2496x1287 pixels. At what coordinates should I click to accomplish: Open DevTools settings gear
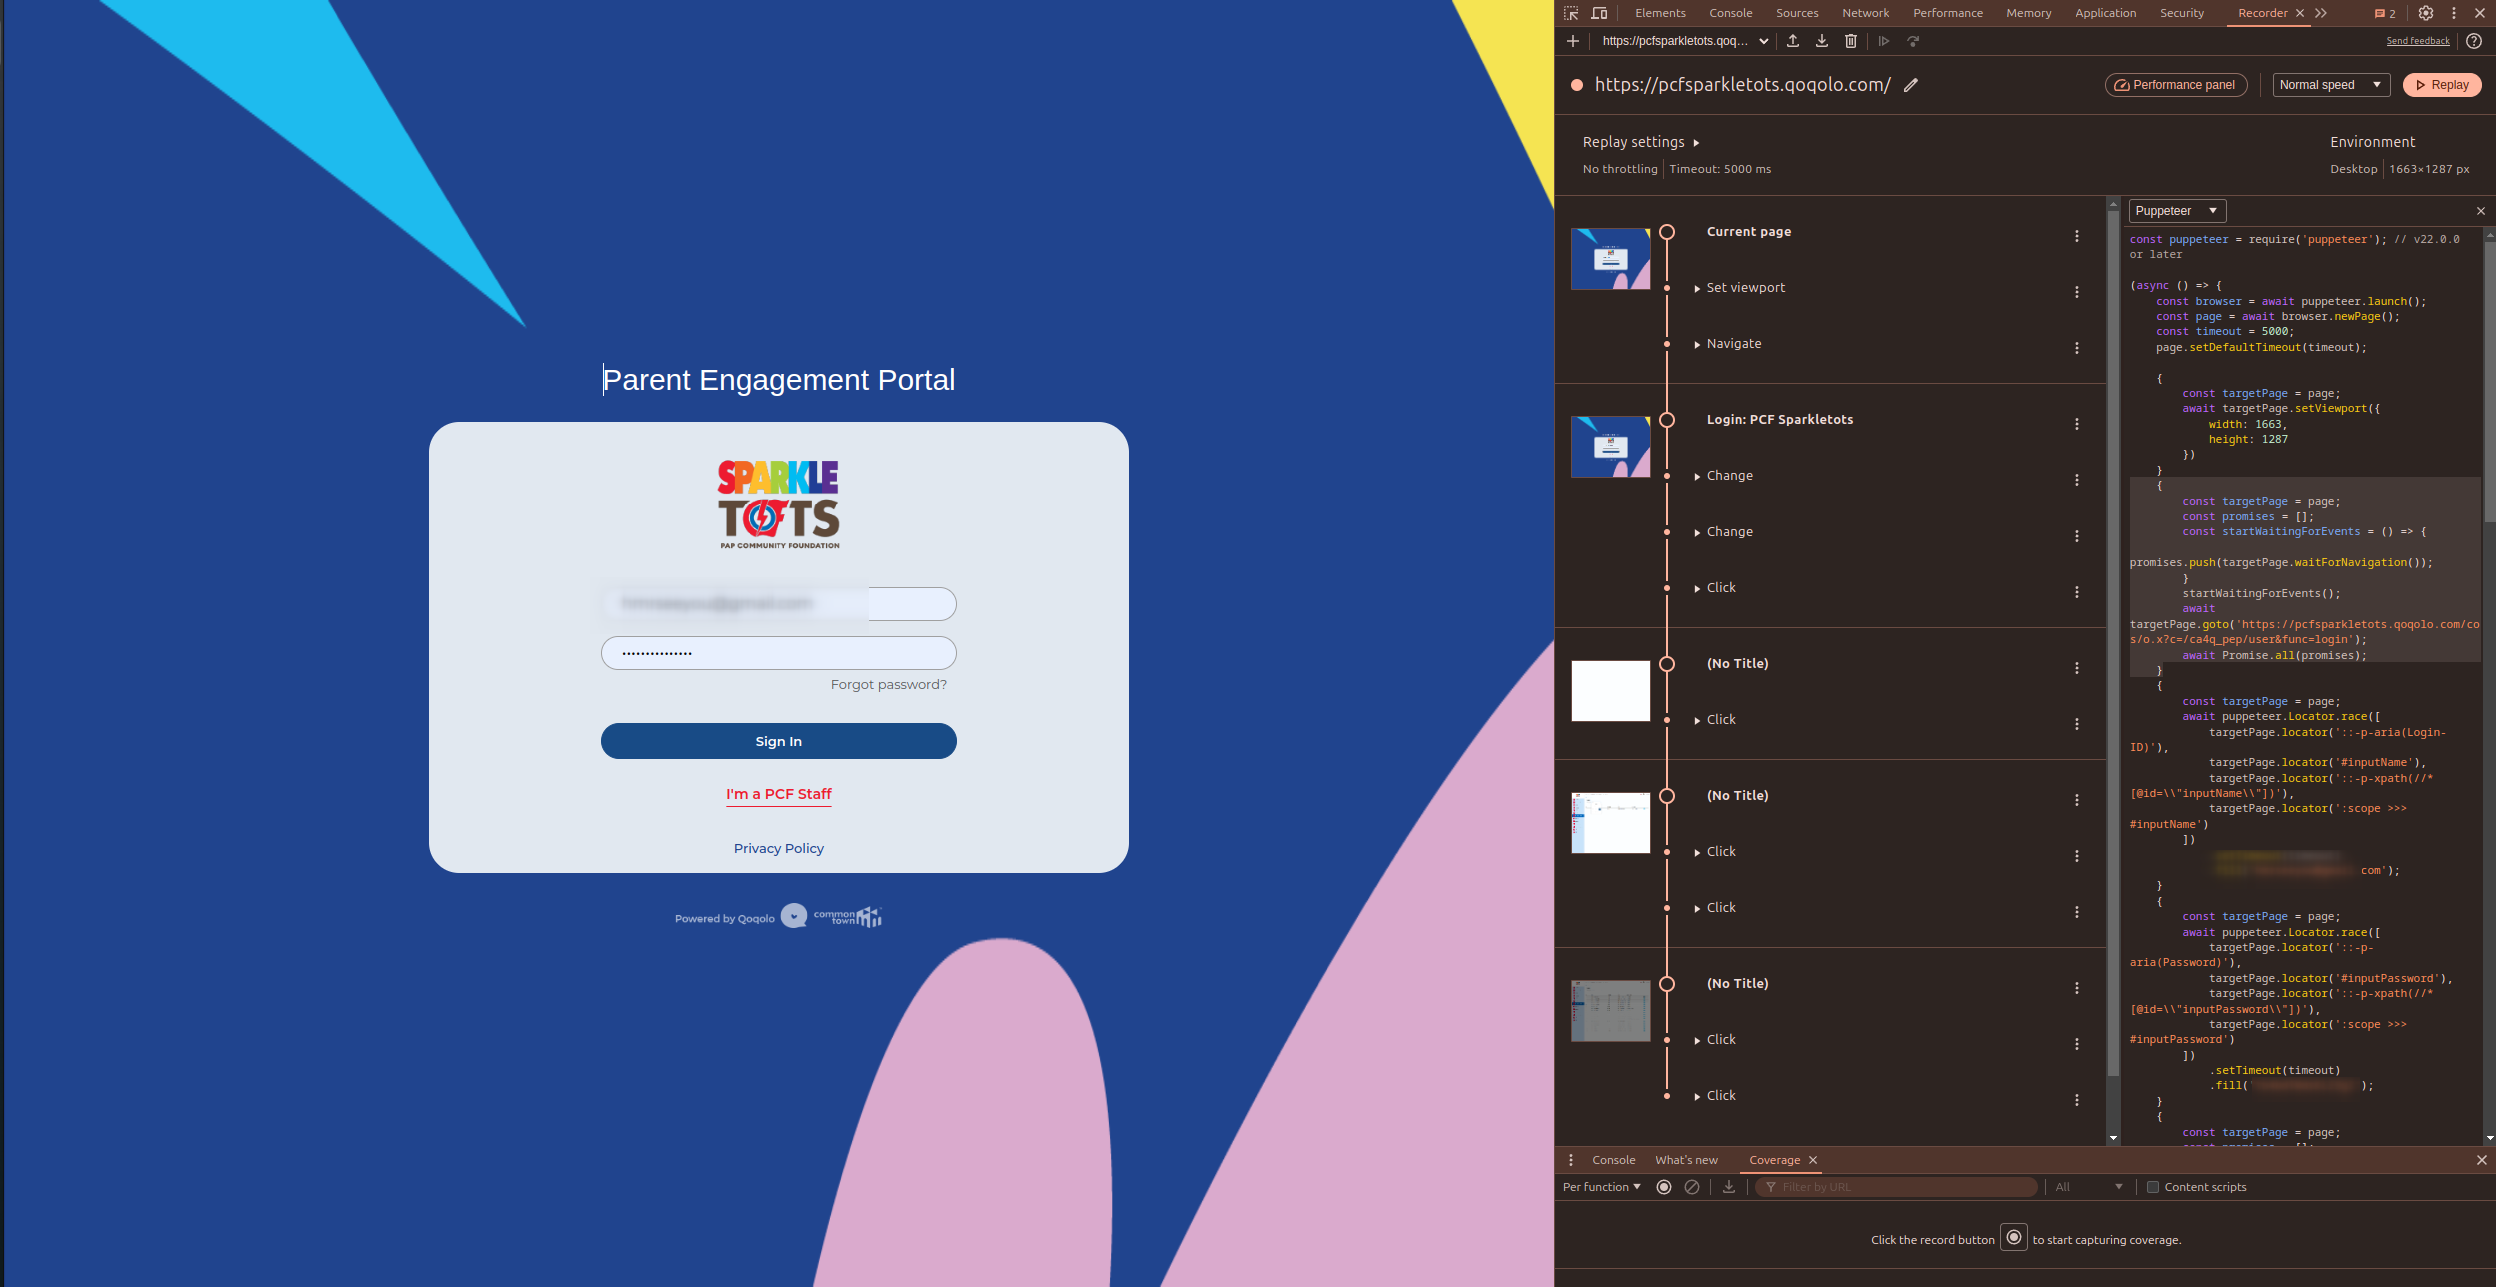(x=2426, y=13)
